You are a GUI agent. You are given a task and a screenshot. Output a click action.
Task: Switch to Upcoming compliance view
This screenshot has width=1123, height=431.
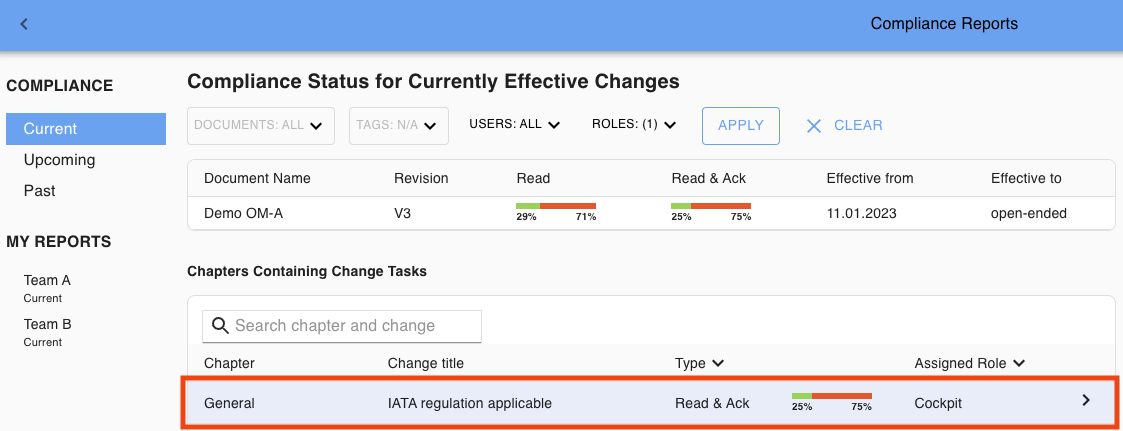pos(59,160)
